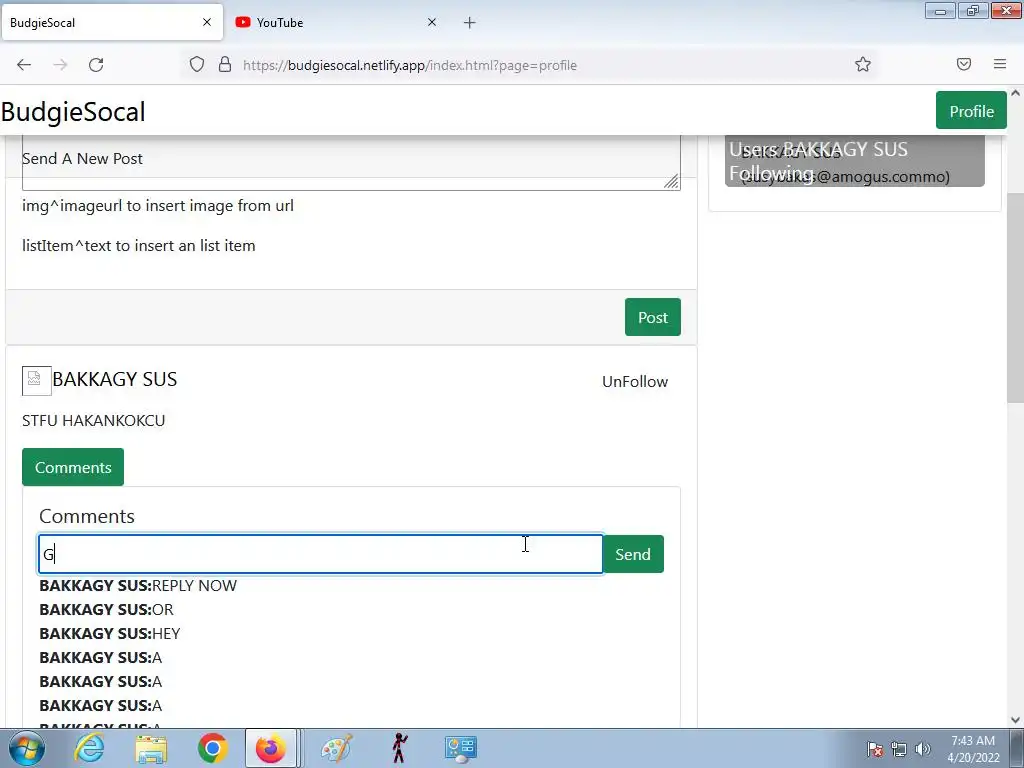Open the Windows Start menu

pos(27,748)
